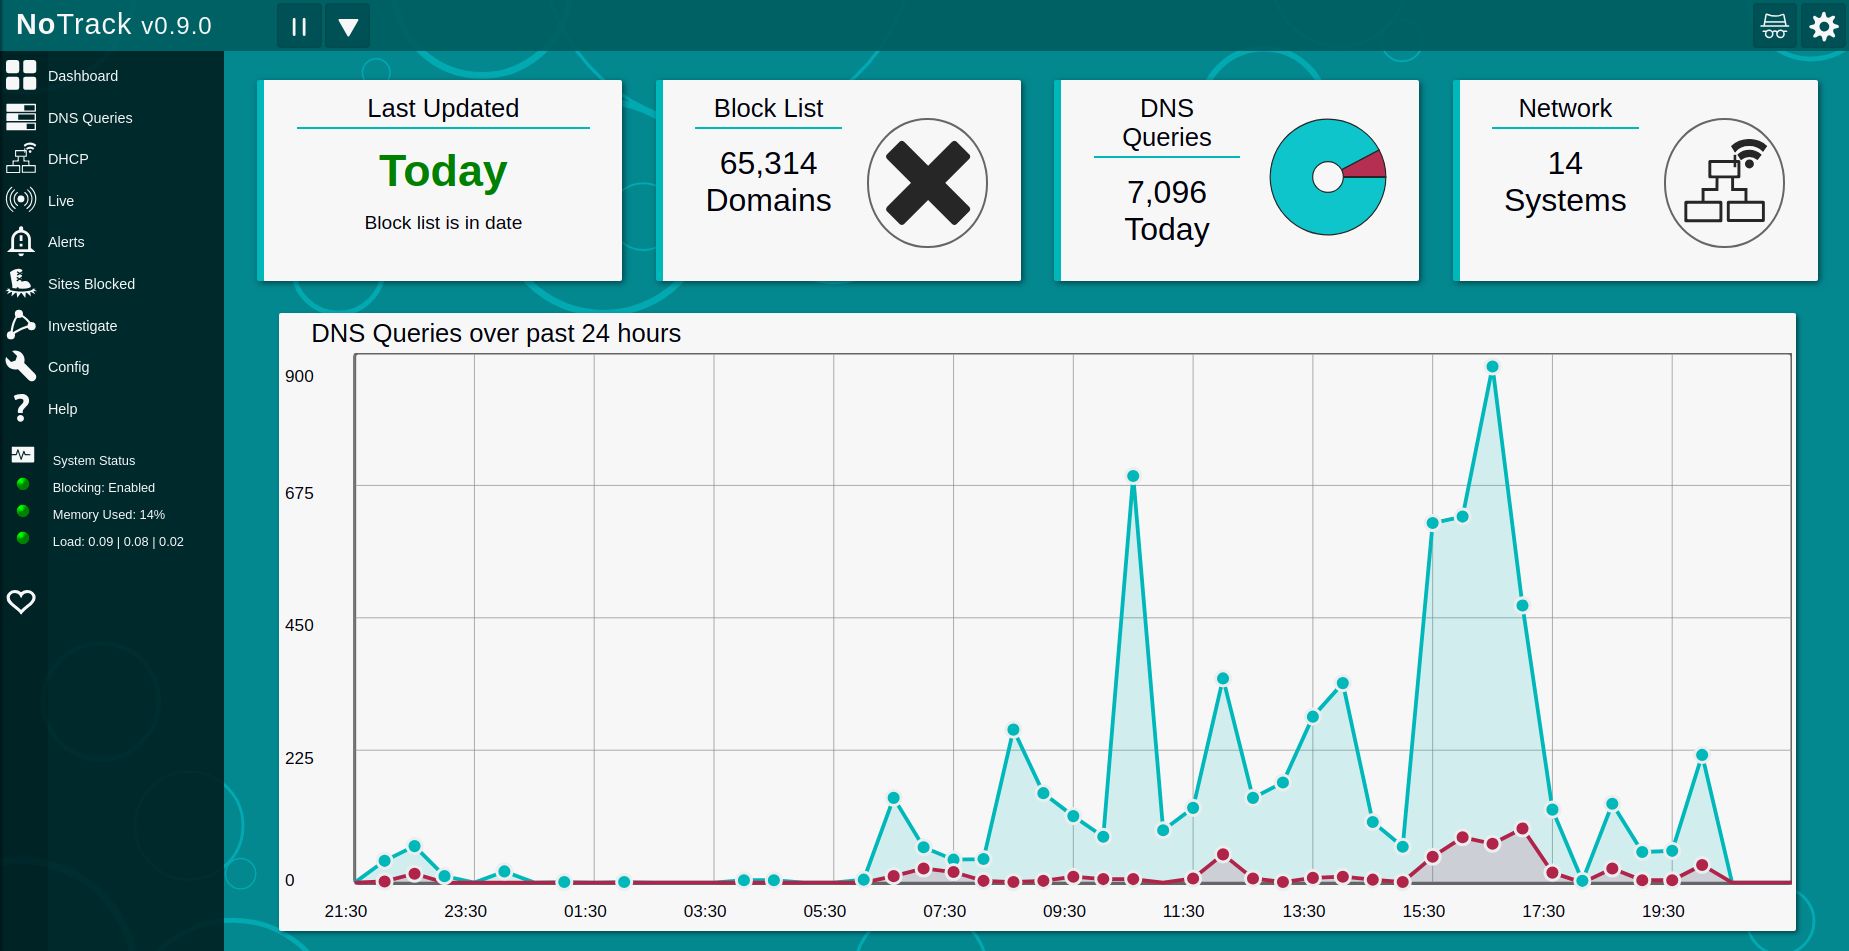Screen dimensions: 1849x951
Task: Select the 900-query peak point on the chart
Action: pyautogui.click(x=1491, y=366)
